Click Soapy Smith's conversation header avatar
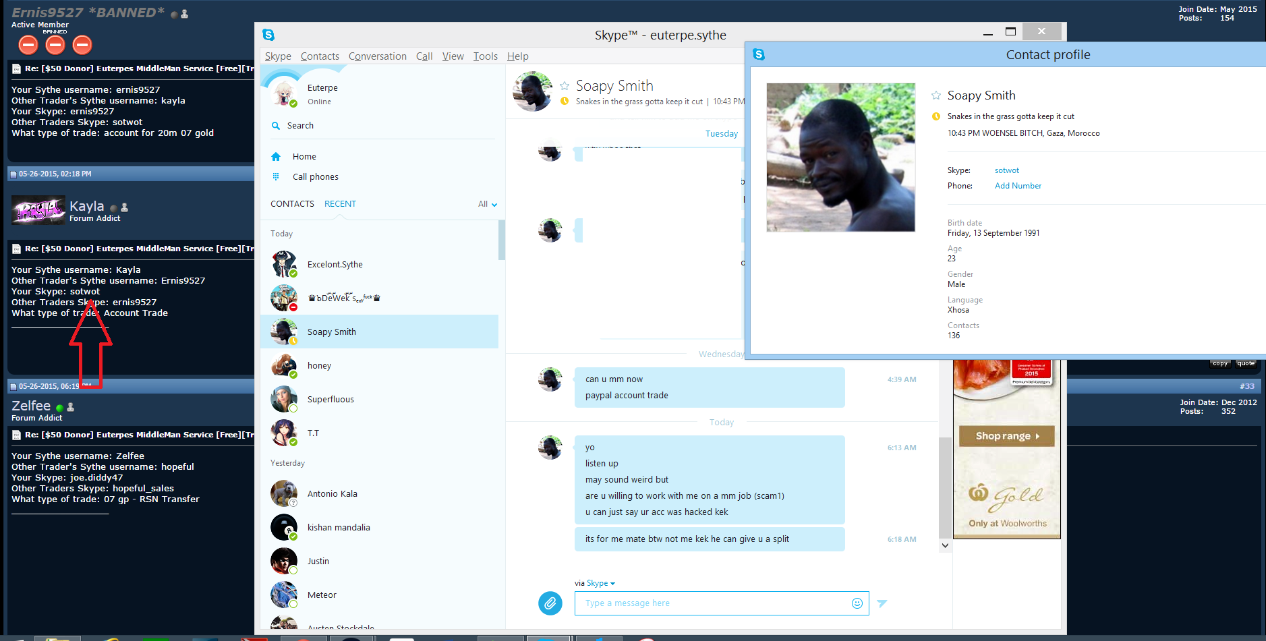Viewport: 1266px width, 641px height. click(x=533, y=91)
